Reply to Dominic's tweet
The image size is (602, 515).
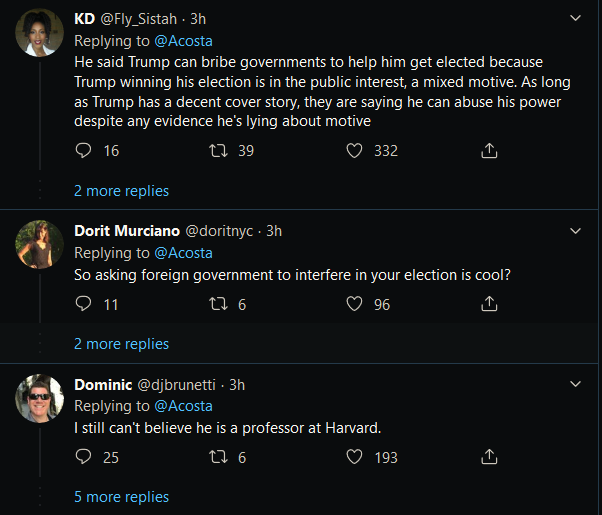click(84, 457)
